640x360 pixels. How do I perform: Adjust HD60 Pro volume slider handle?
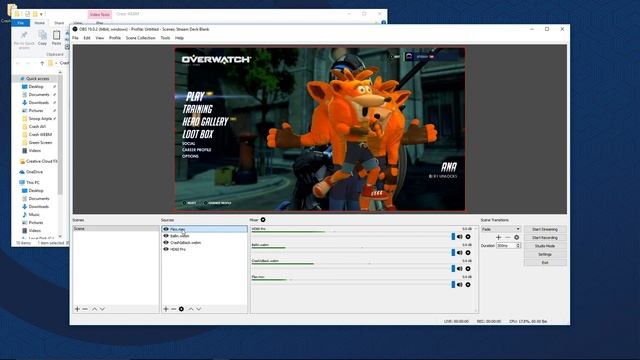(x=453, y=237)
